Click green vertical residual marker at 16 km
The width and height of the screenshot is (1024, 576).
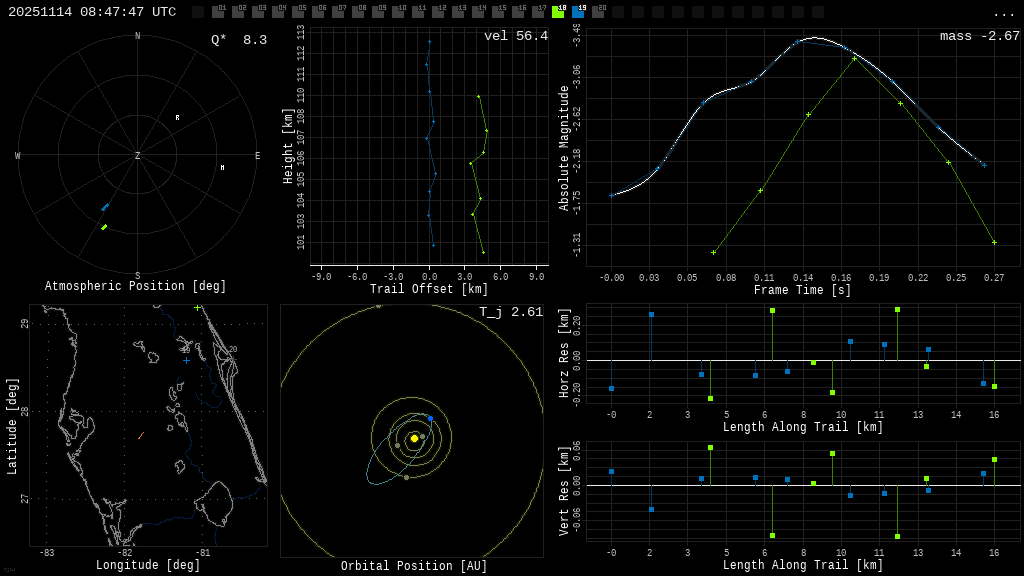pyautogui.click(x=995, y=460)
